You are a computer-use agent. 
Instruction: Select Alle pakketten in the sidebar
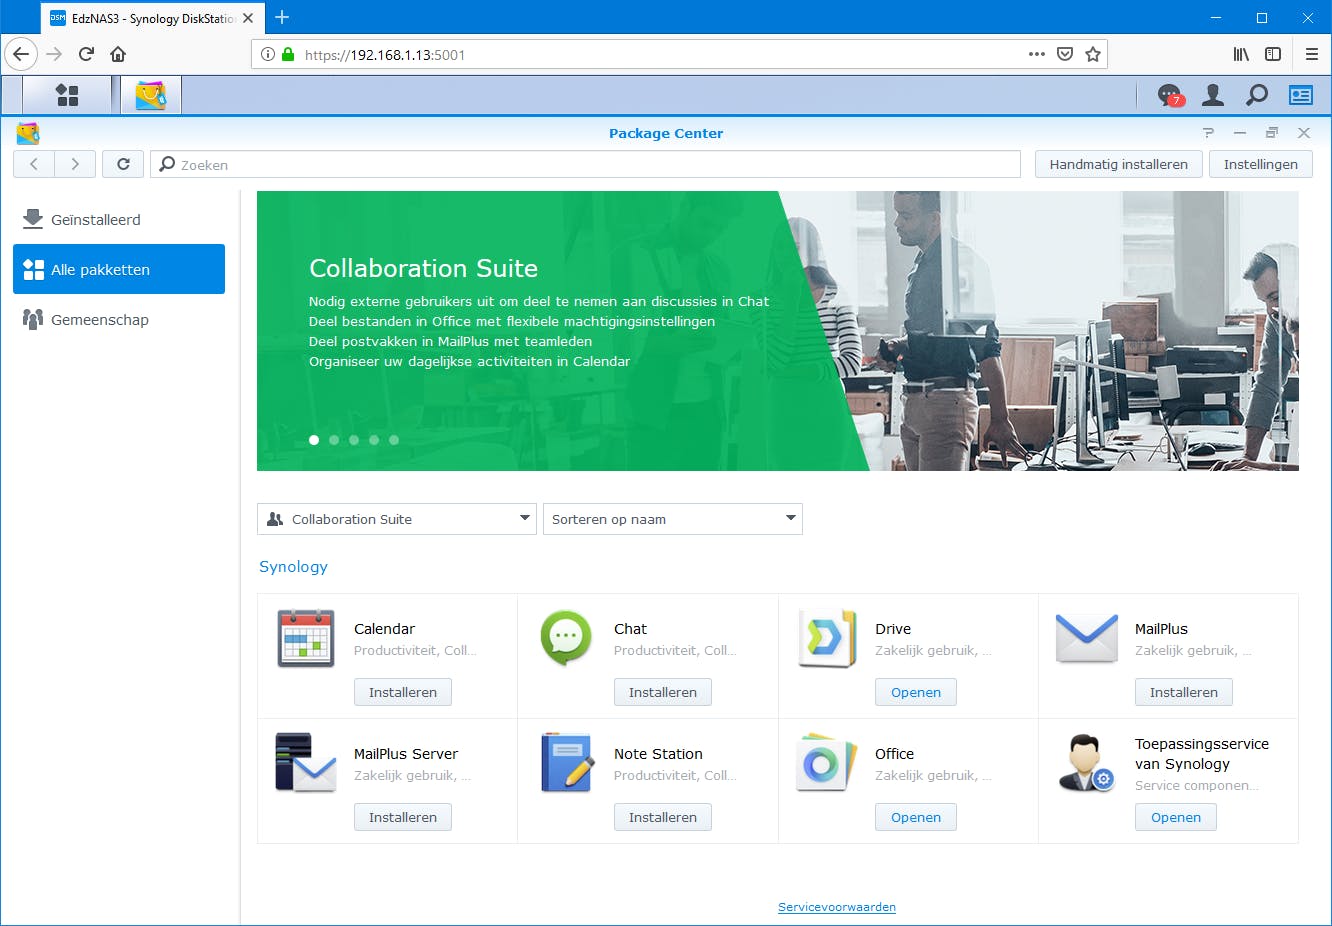coord(119,269)
